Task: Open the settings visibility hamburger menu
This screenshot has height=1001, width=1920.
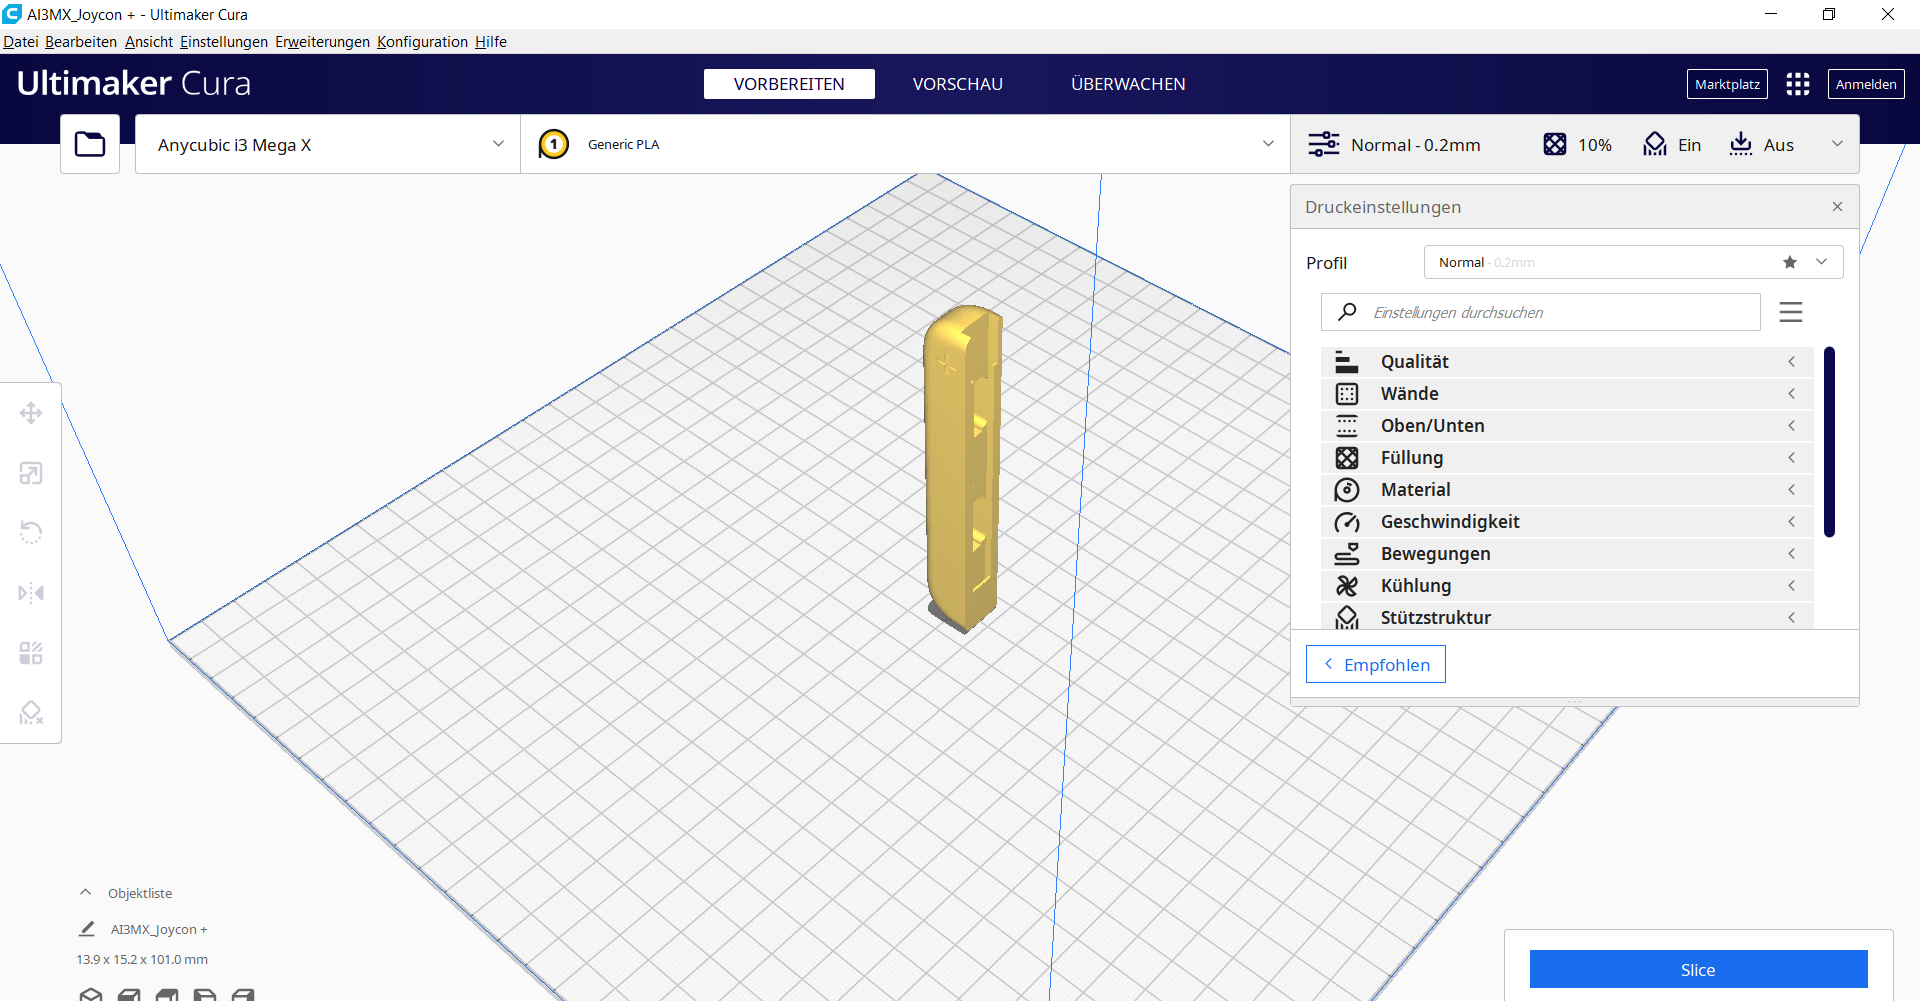Action: 1791,312
